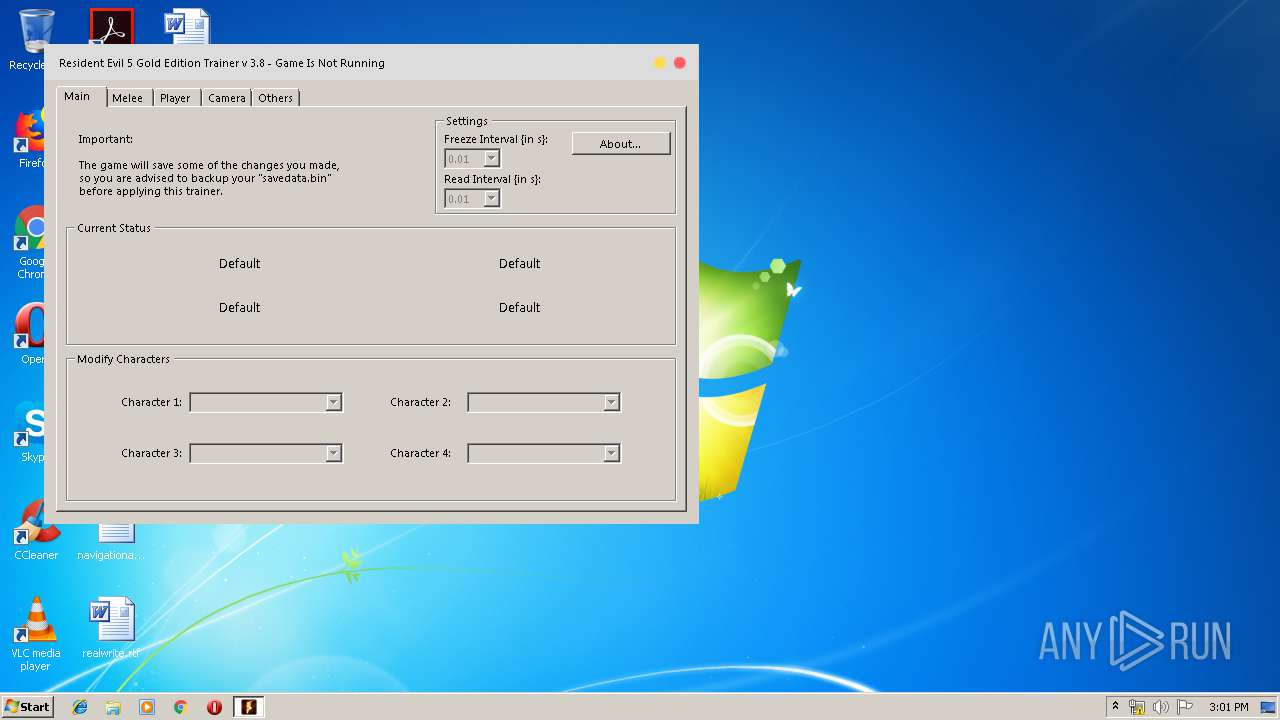Open the Google Chrome desktop shortcut
This screenshot has width=1280, height=720.
pyautogui.click(x=30, y=242)
